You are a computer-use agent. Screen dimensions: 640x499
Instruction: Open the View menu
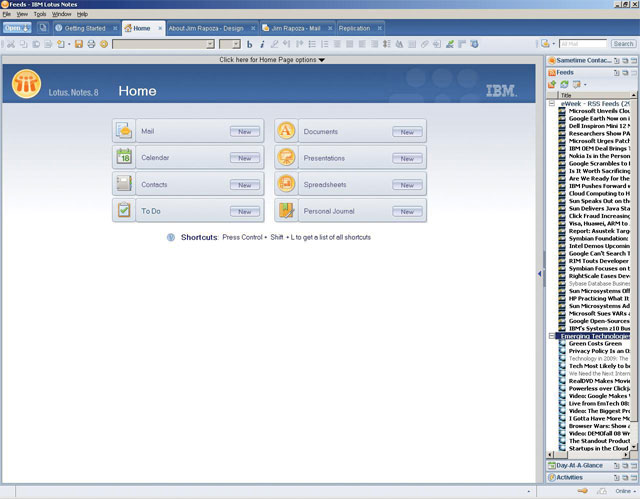[22, 14]
